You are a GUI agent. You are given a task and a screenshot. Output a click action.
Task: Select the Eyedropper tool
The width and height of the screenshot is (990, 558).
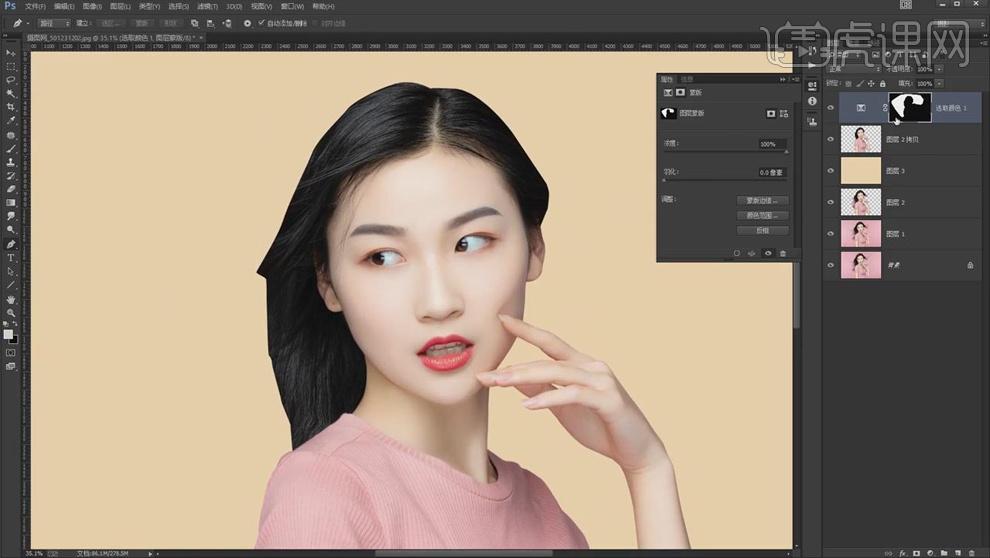[x=11, y=121]
